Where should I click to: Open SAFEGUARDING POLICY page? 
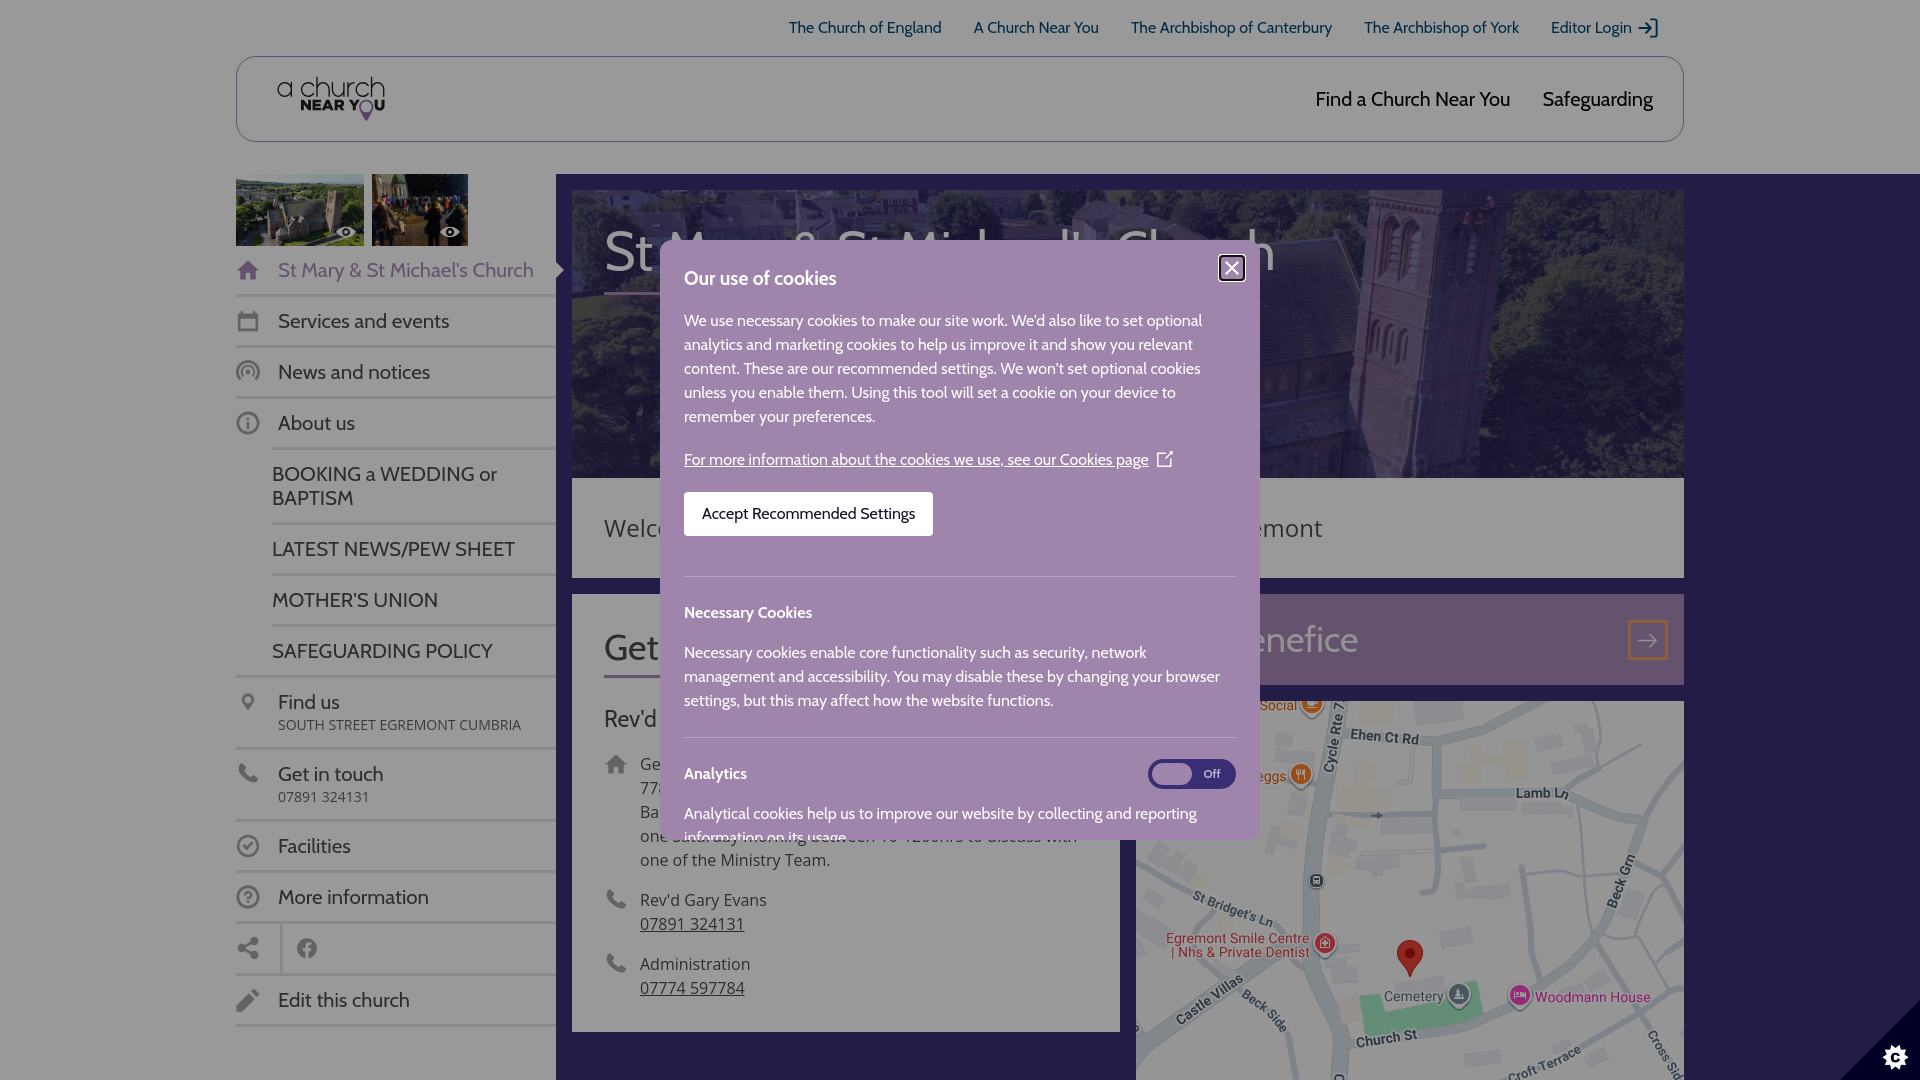click(414, 651)
